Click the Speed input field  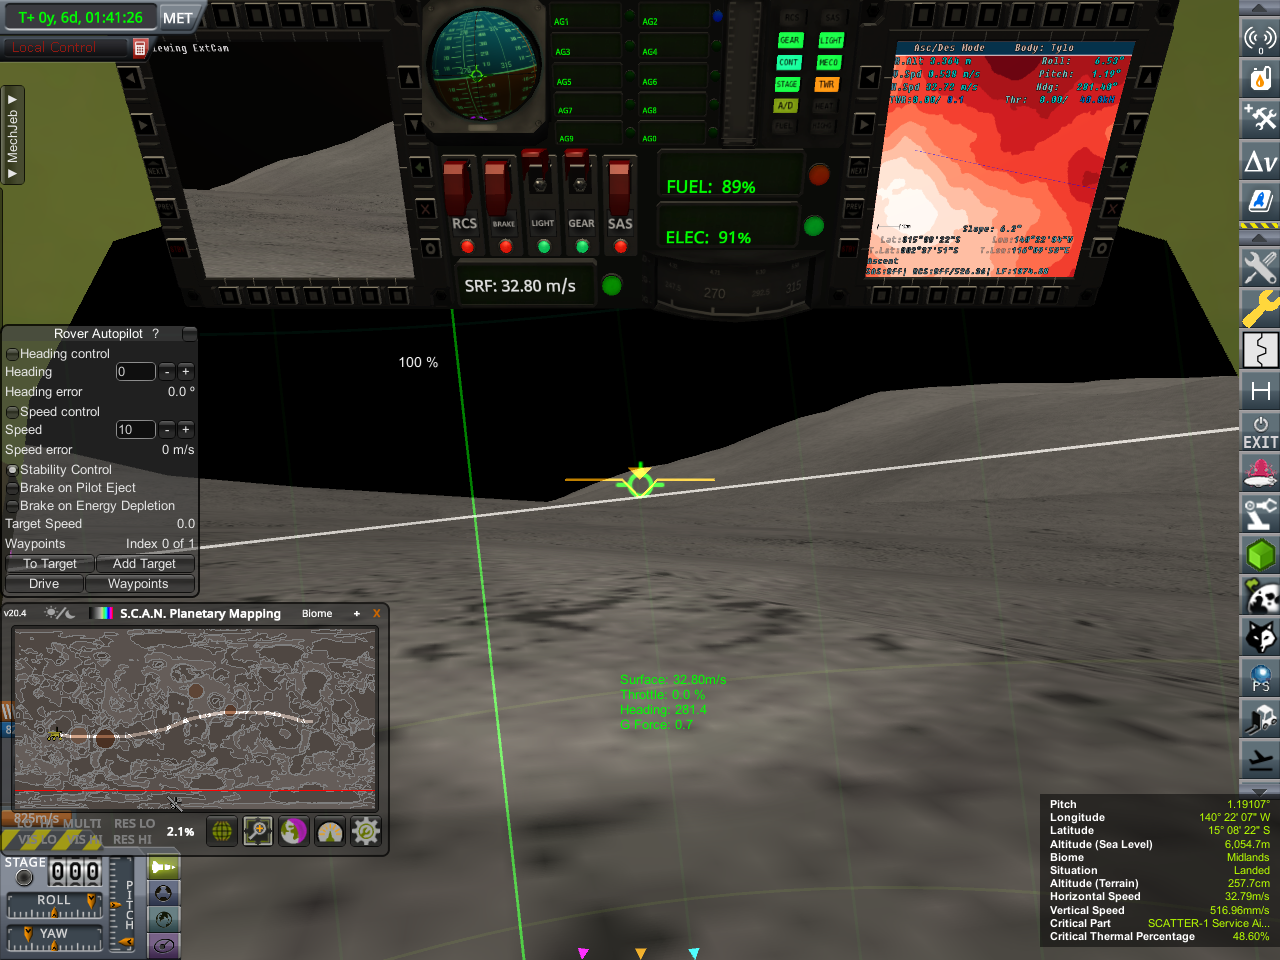click(x=135, y=430)
